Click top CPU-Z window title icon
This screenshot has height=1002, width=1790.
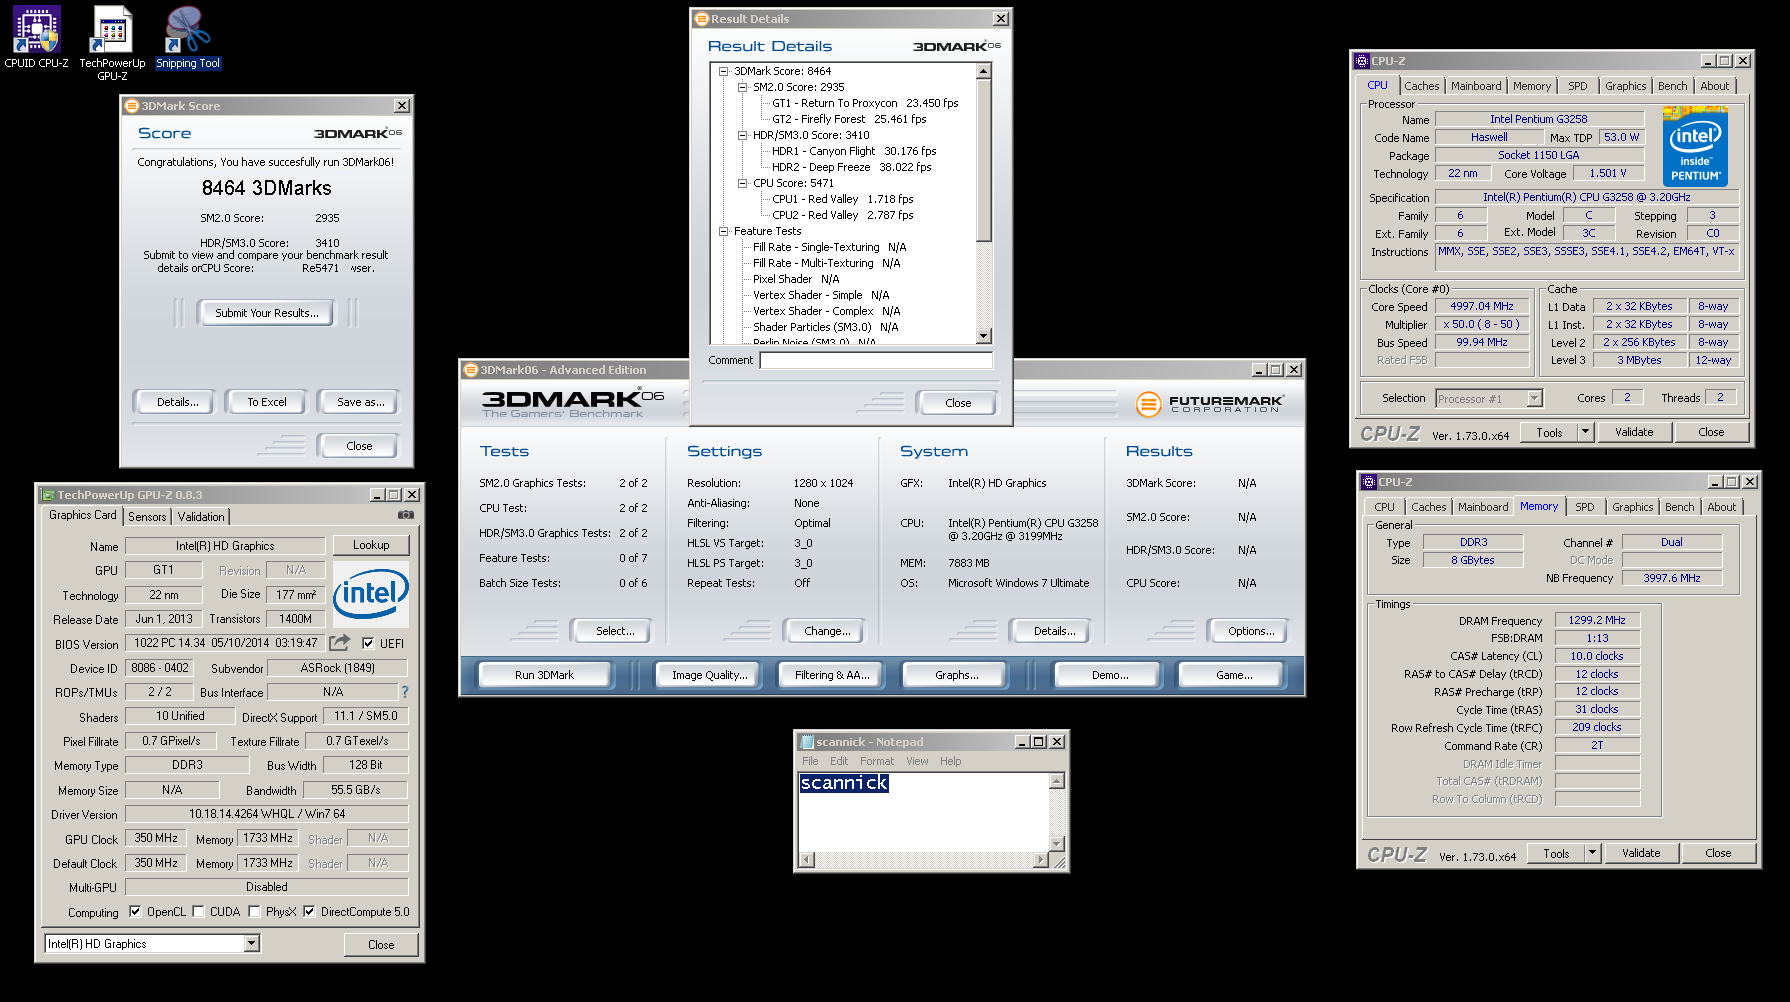[x=1362, y=61]
